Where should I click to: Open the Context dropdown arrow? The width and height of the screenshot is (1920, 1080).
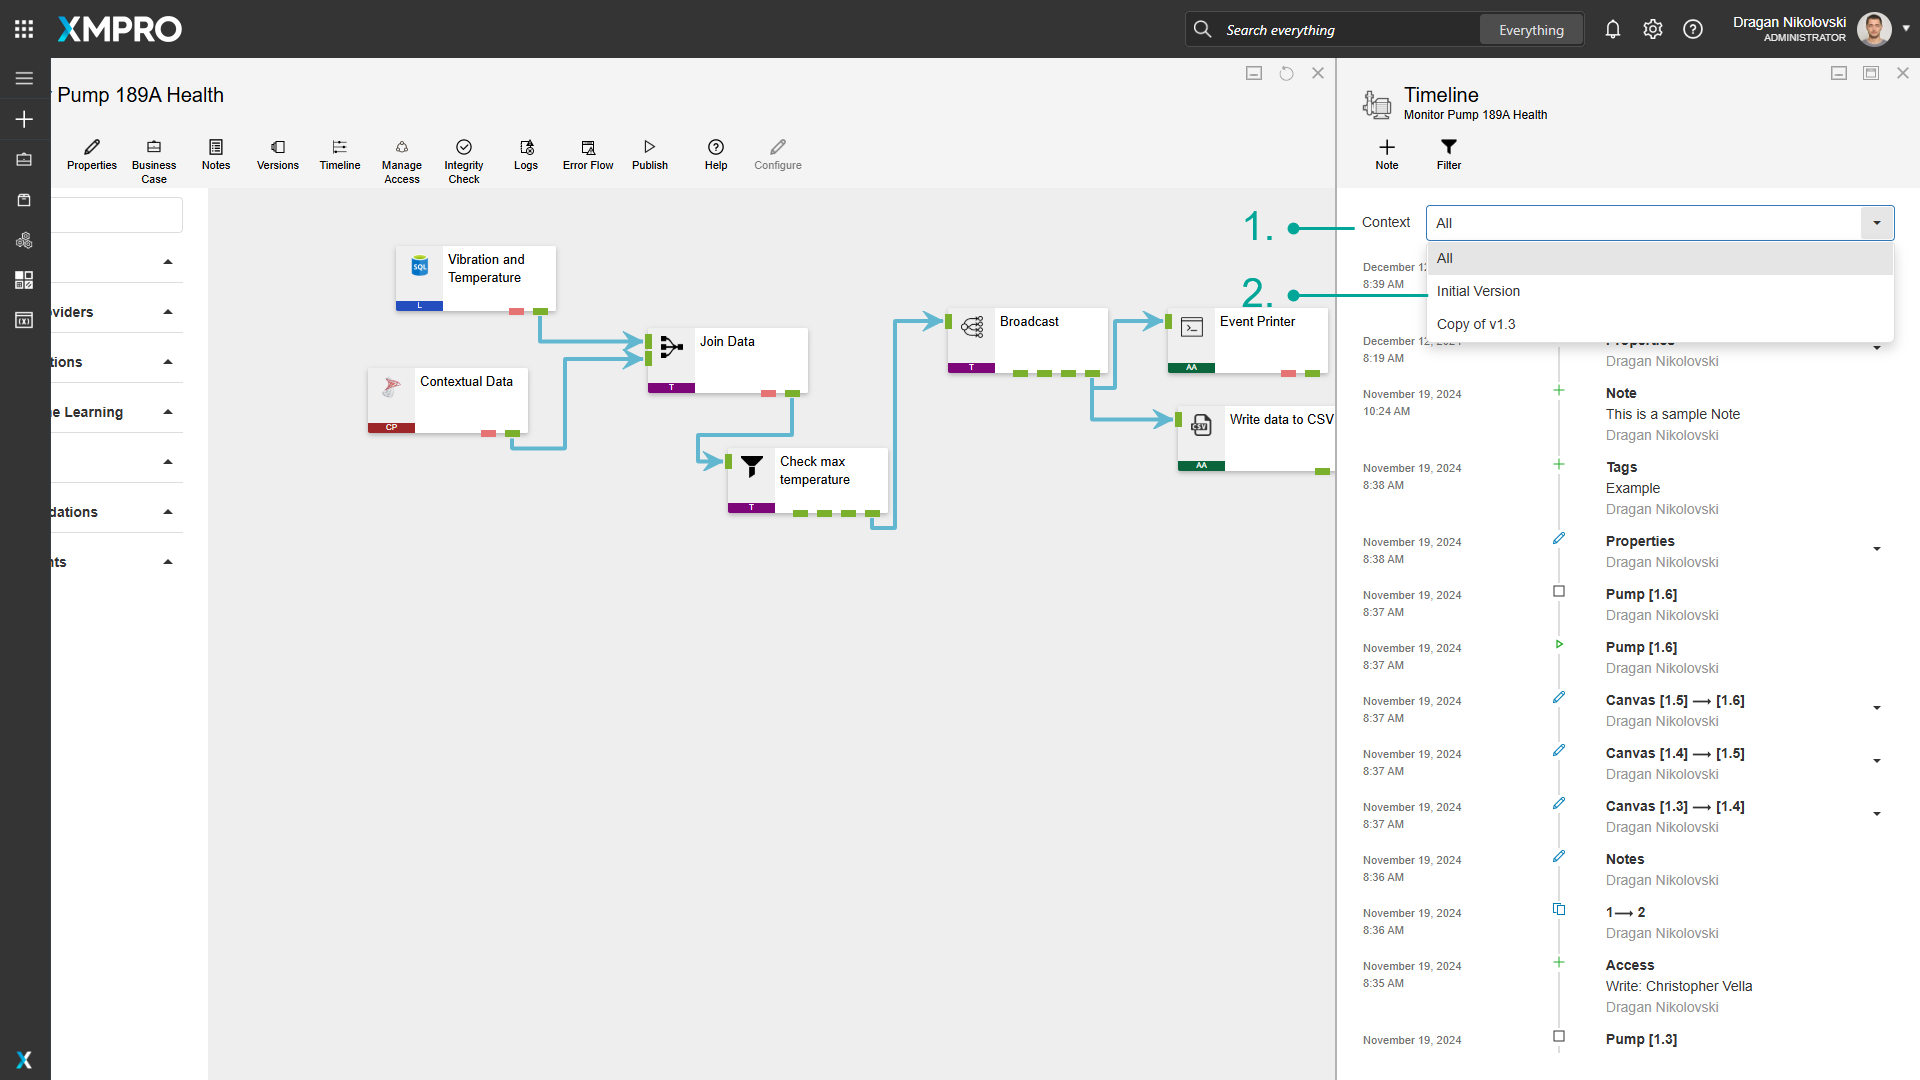pos(1877,223)
